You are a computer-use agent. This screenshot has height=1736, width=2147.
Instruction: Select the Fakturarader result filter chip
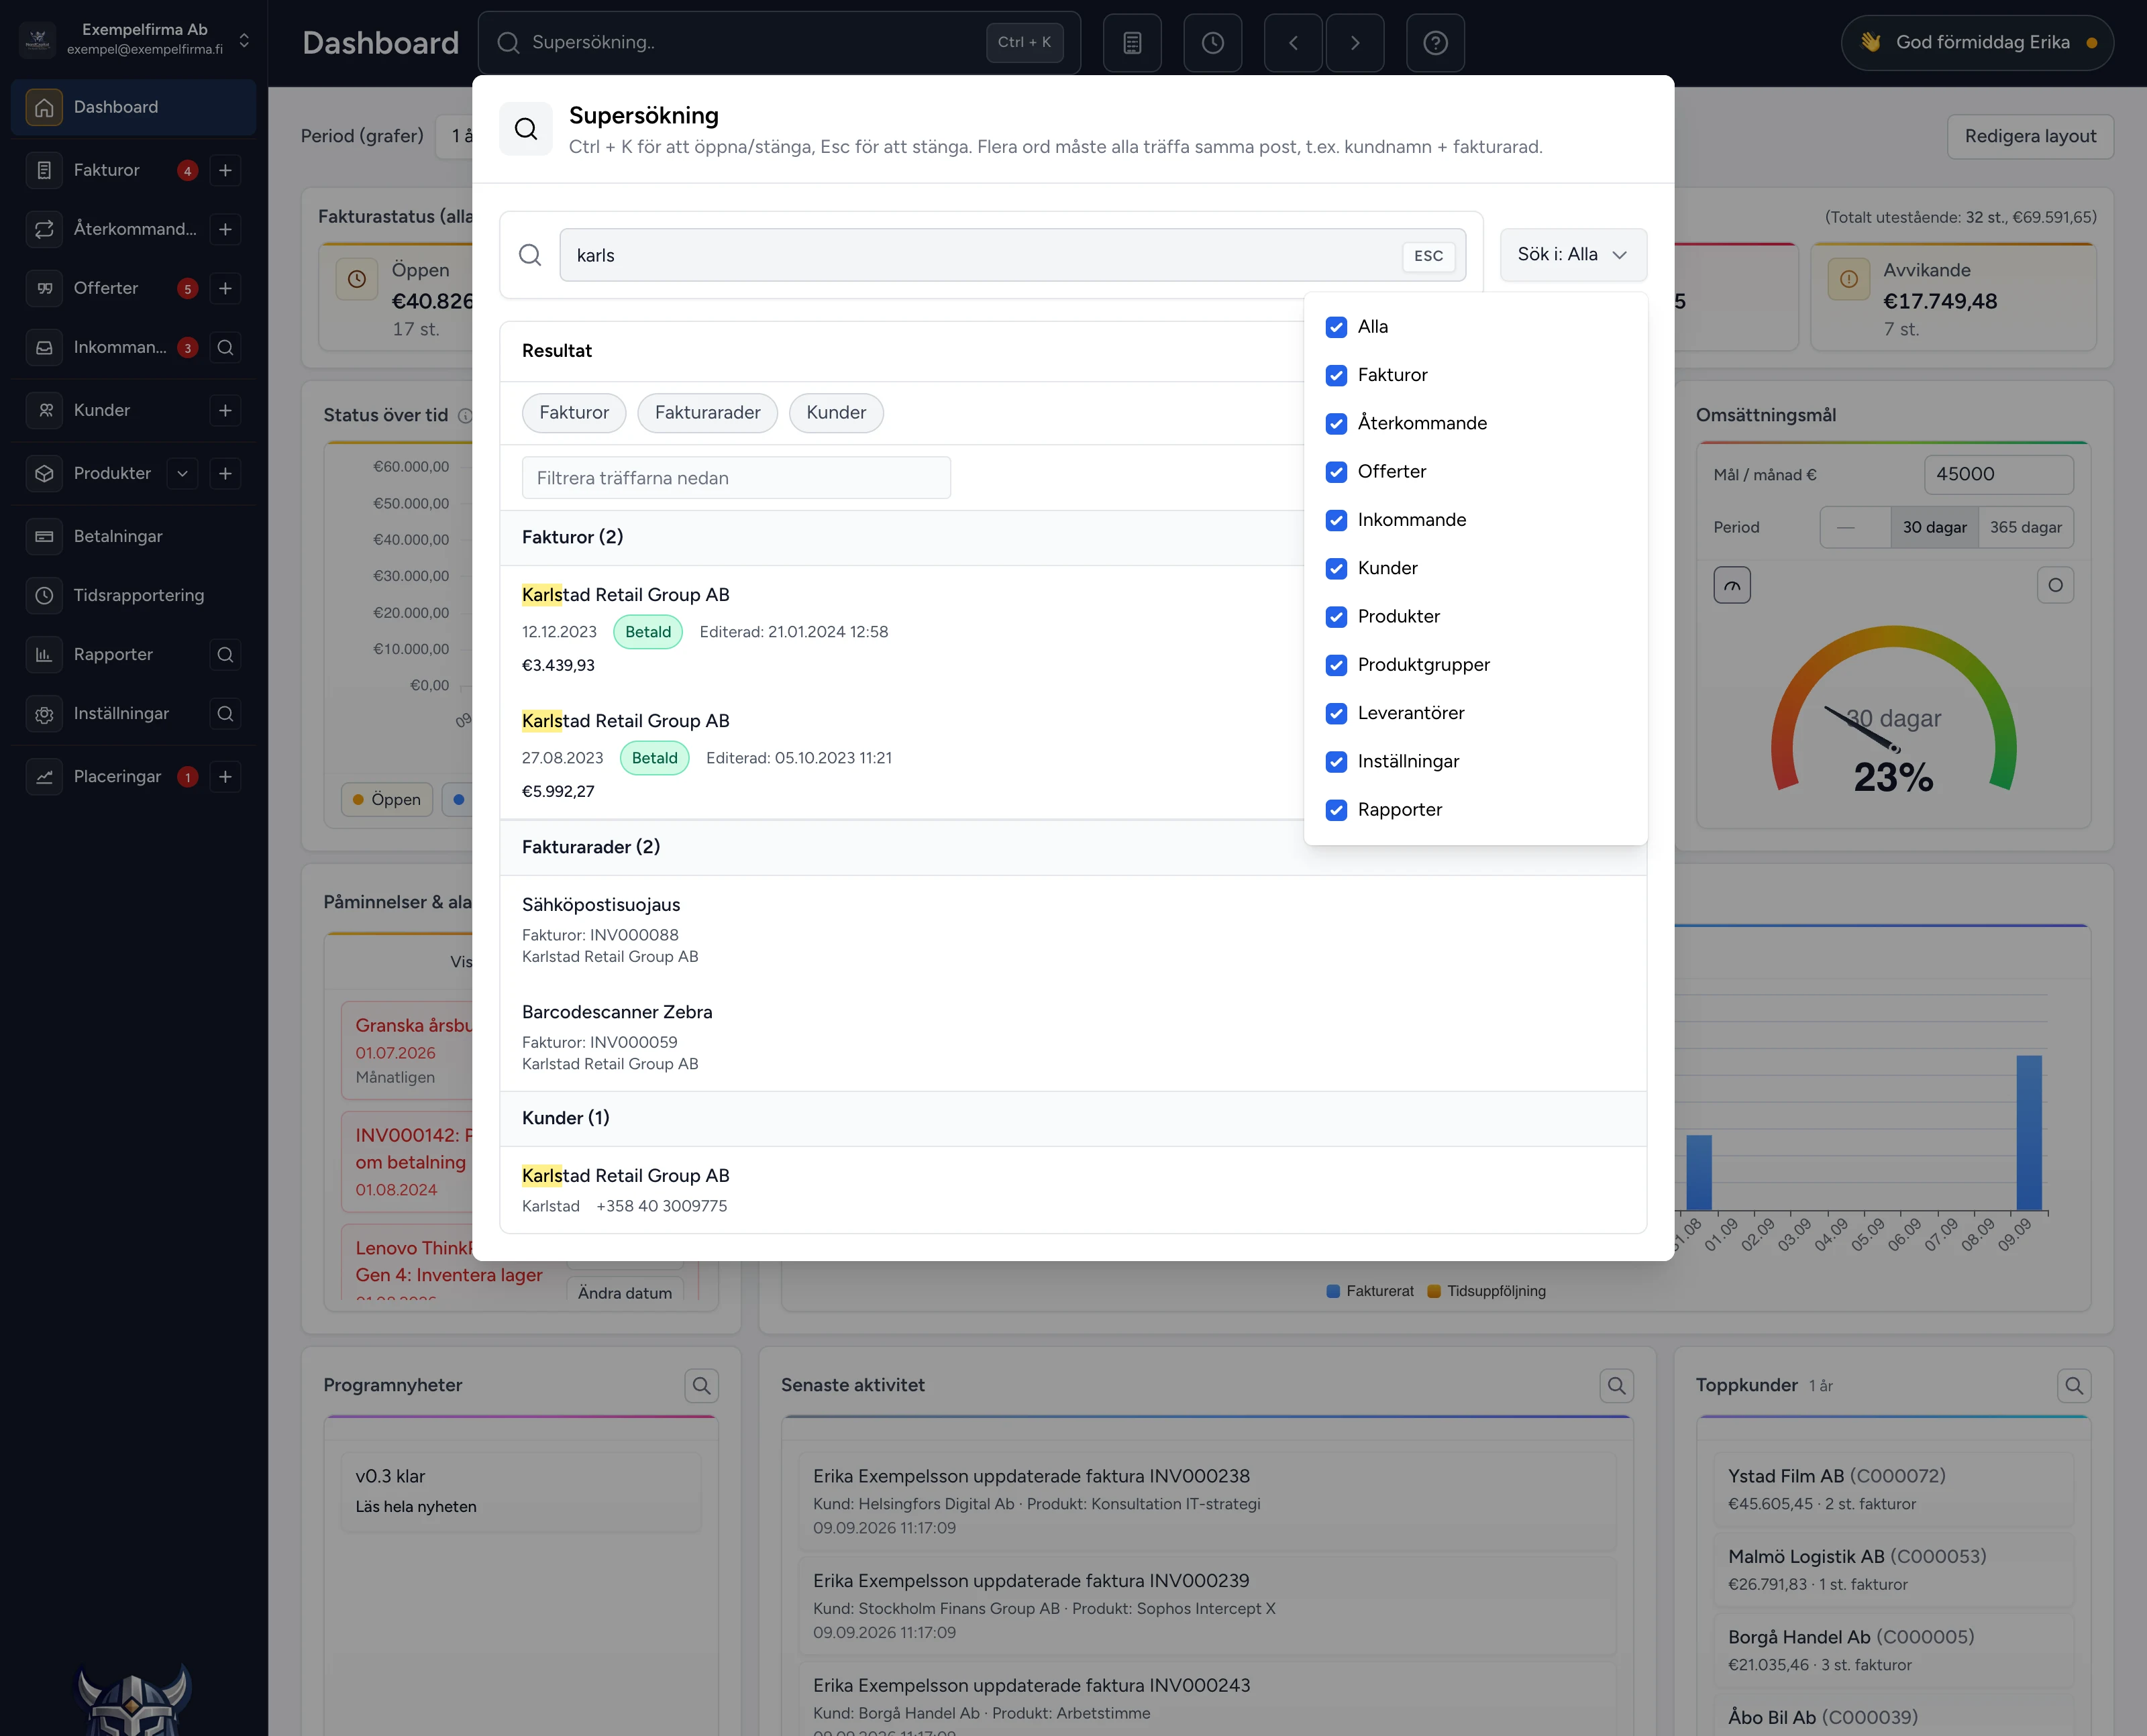point(707,413)
